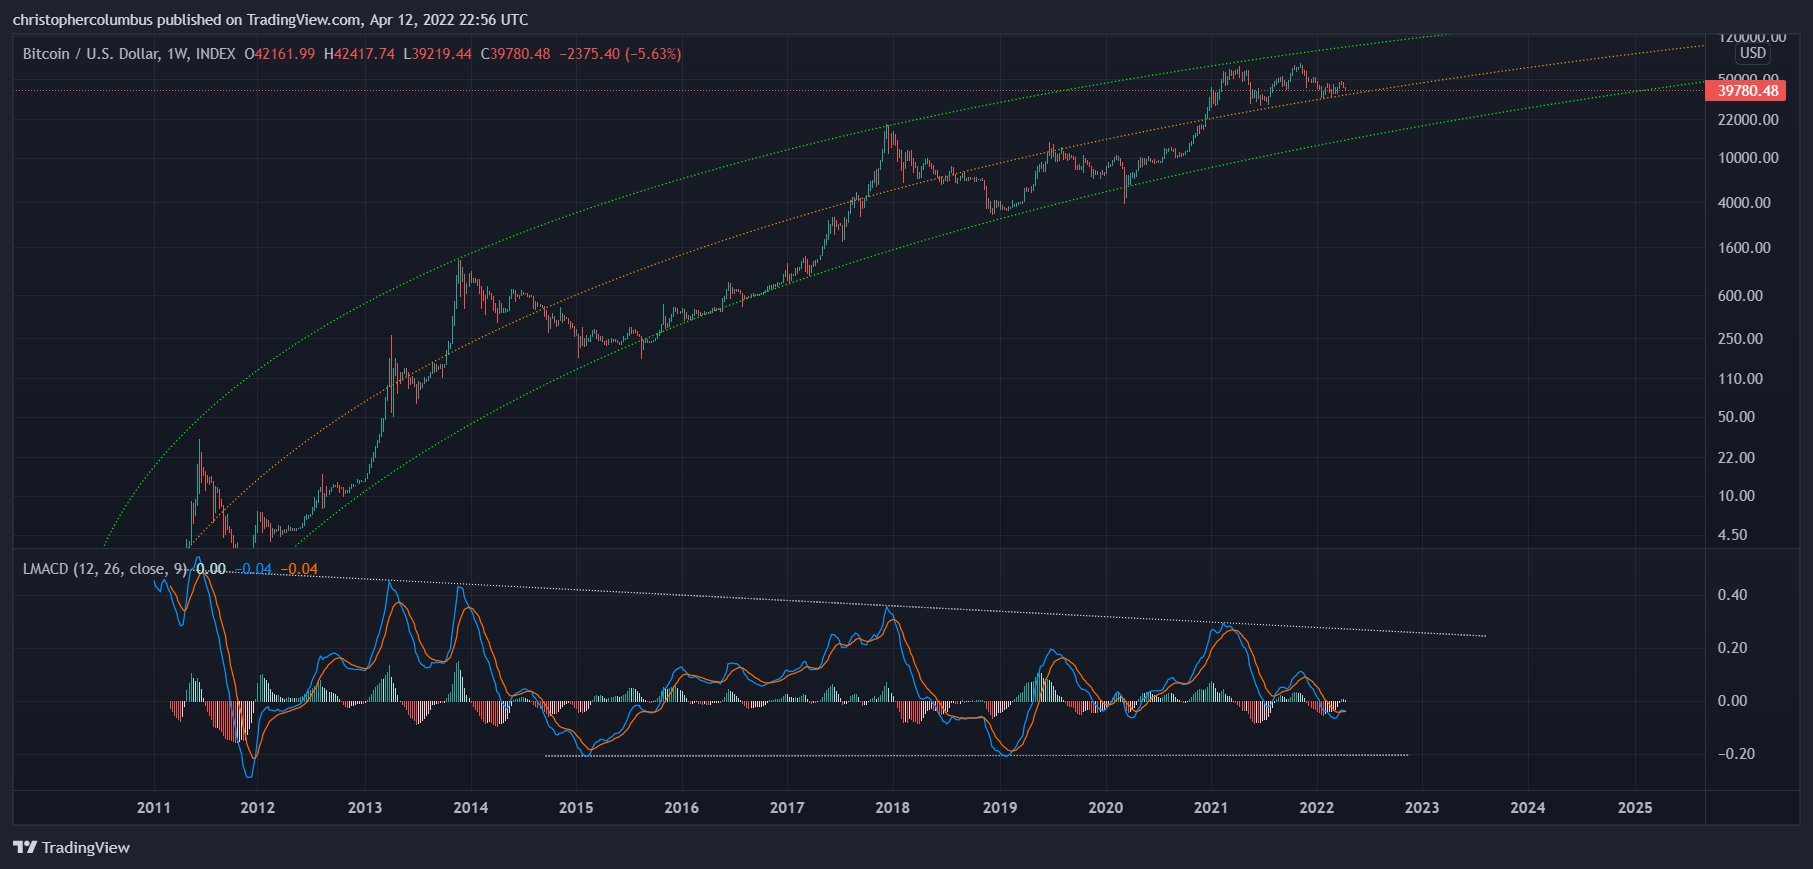
Task: Click the 10.00 price axis label
Action: 1736,496
